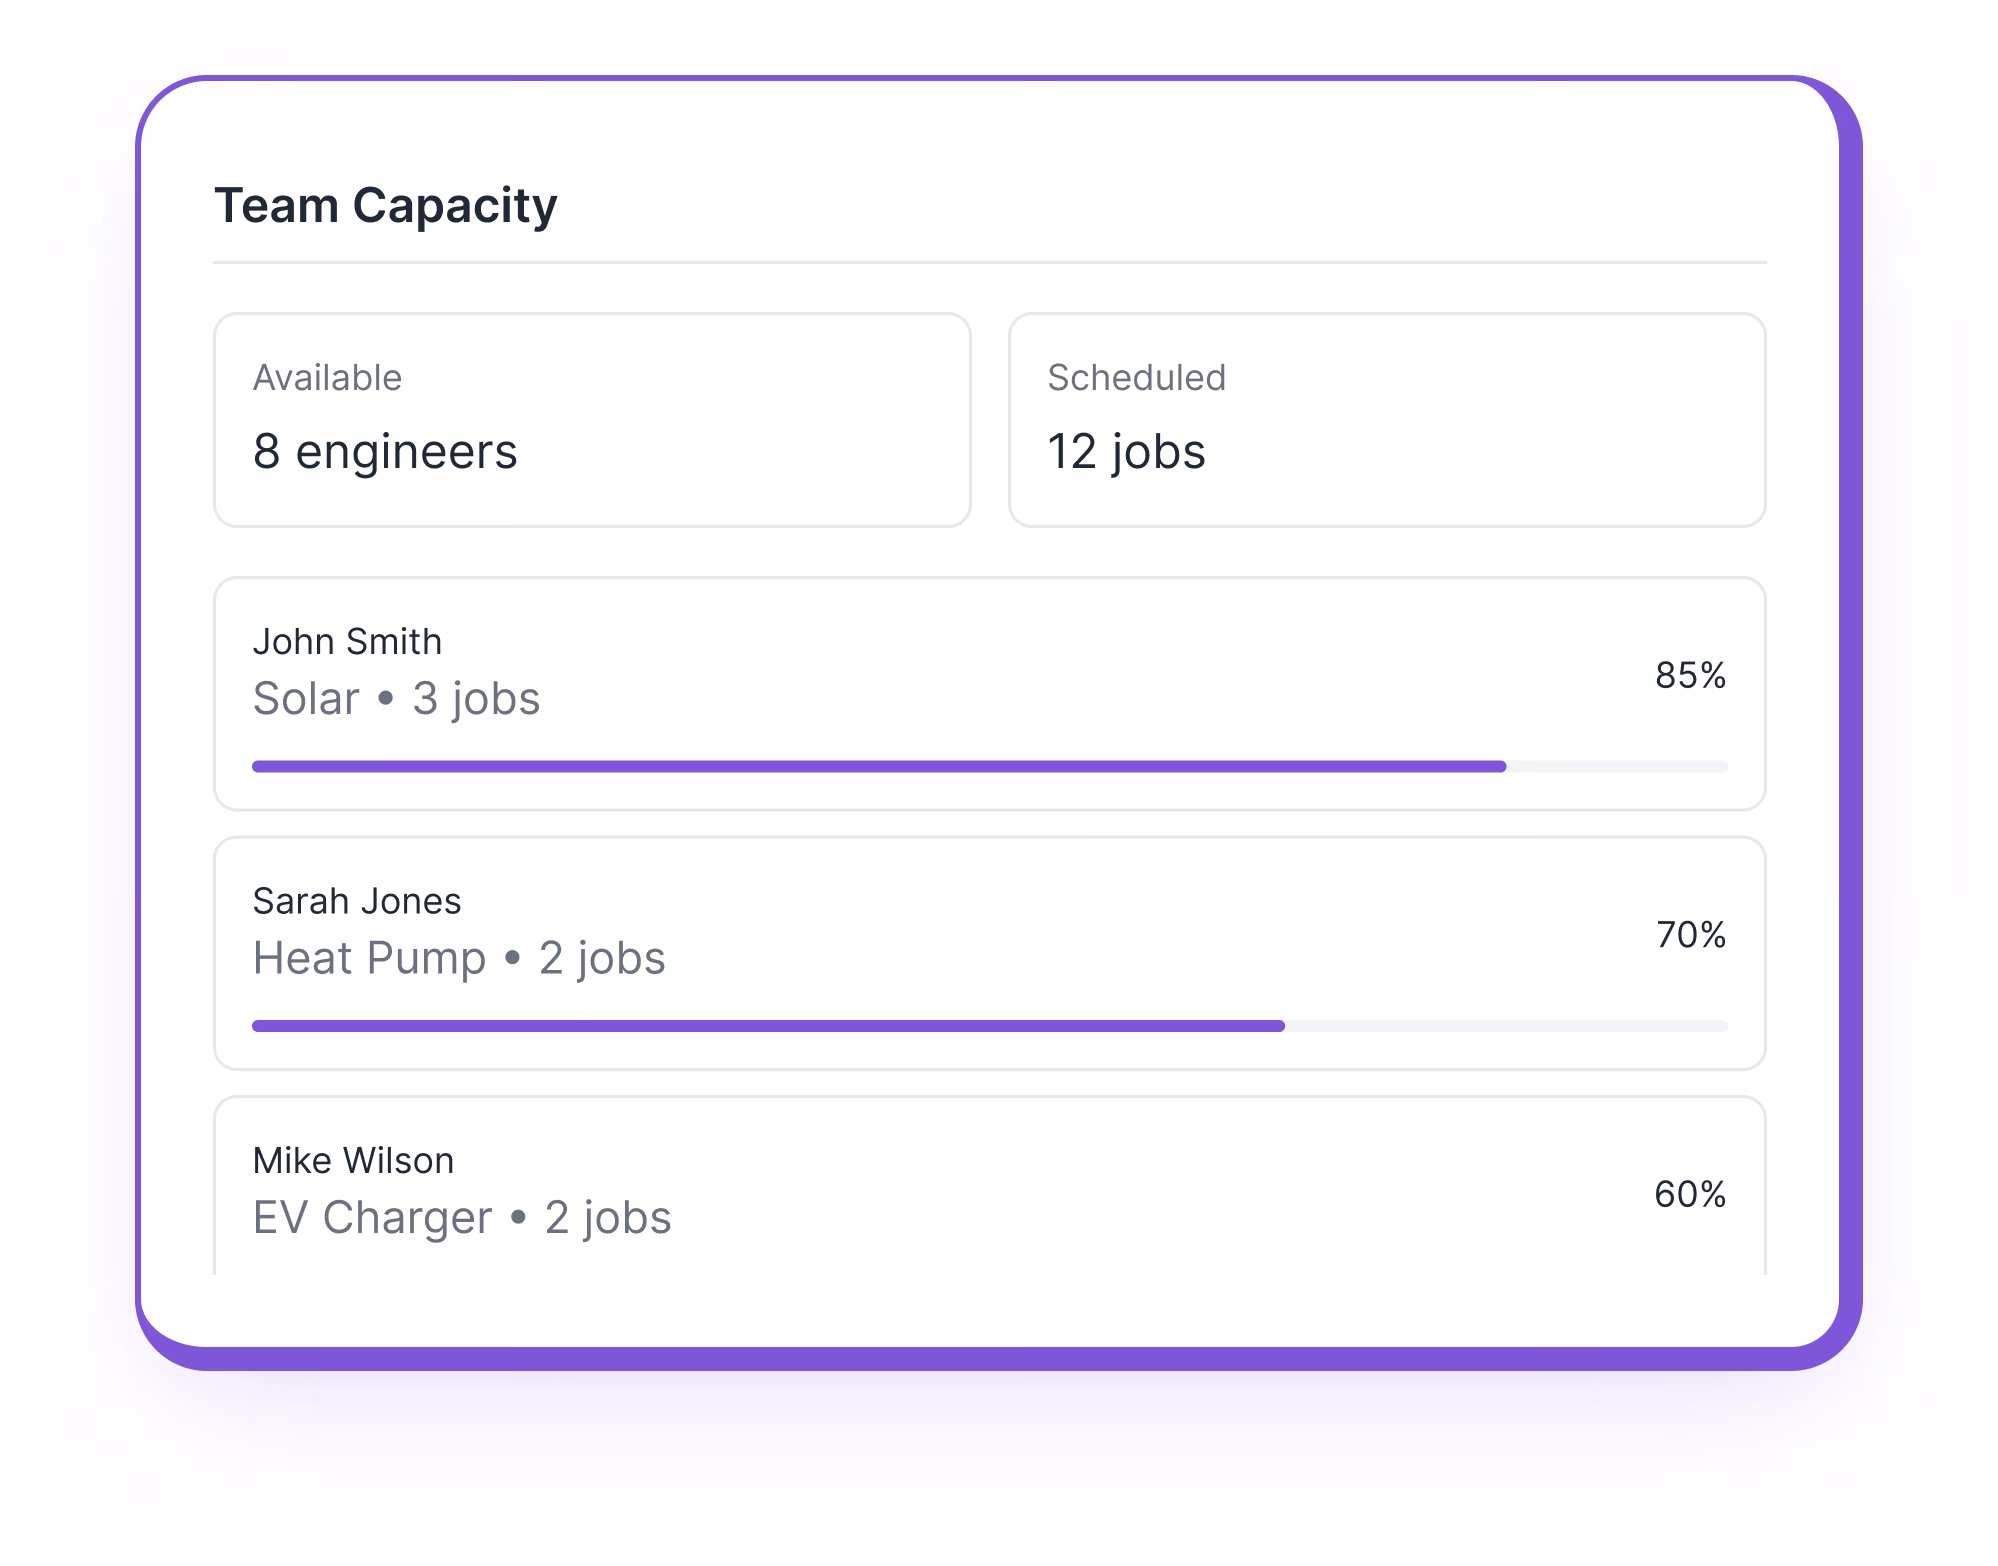Viewport: 1998px width, 1566px height.
Task: Click the Team Capacity heading
Action: pyautogui.click(x=386, y=205)
